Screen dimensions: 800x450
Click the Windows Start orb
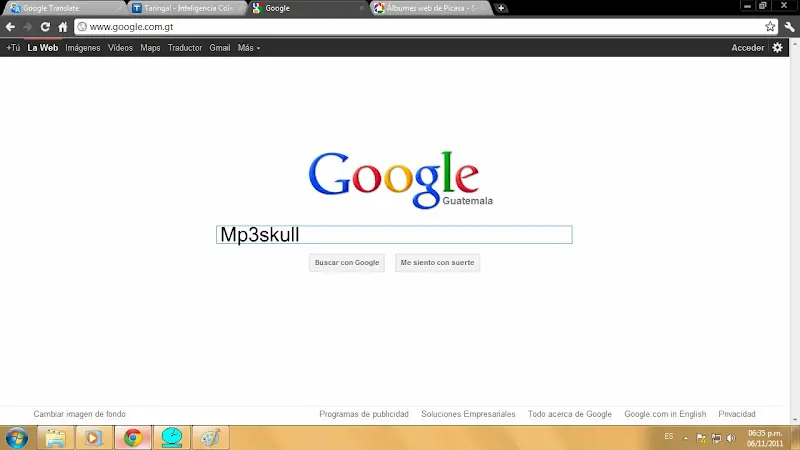click(17, 438)
